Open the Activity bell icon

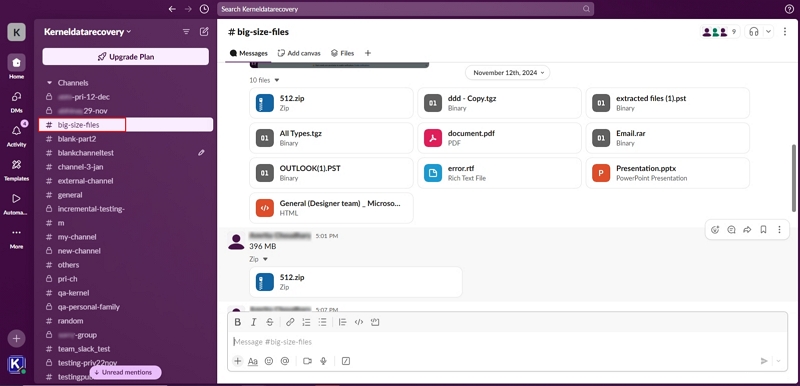point(16,135)
